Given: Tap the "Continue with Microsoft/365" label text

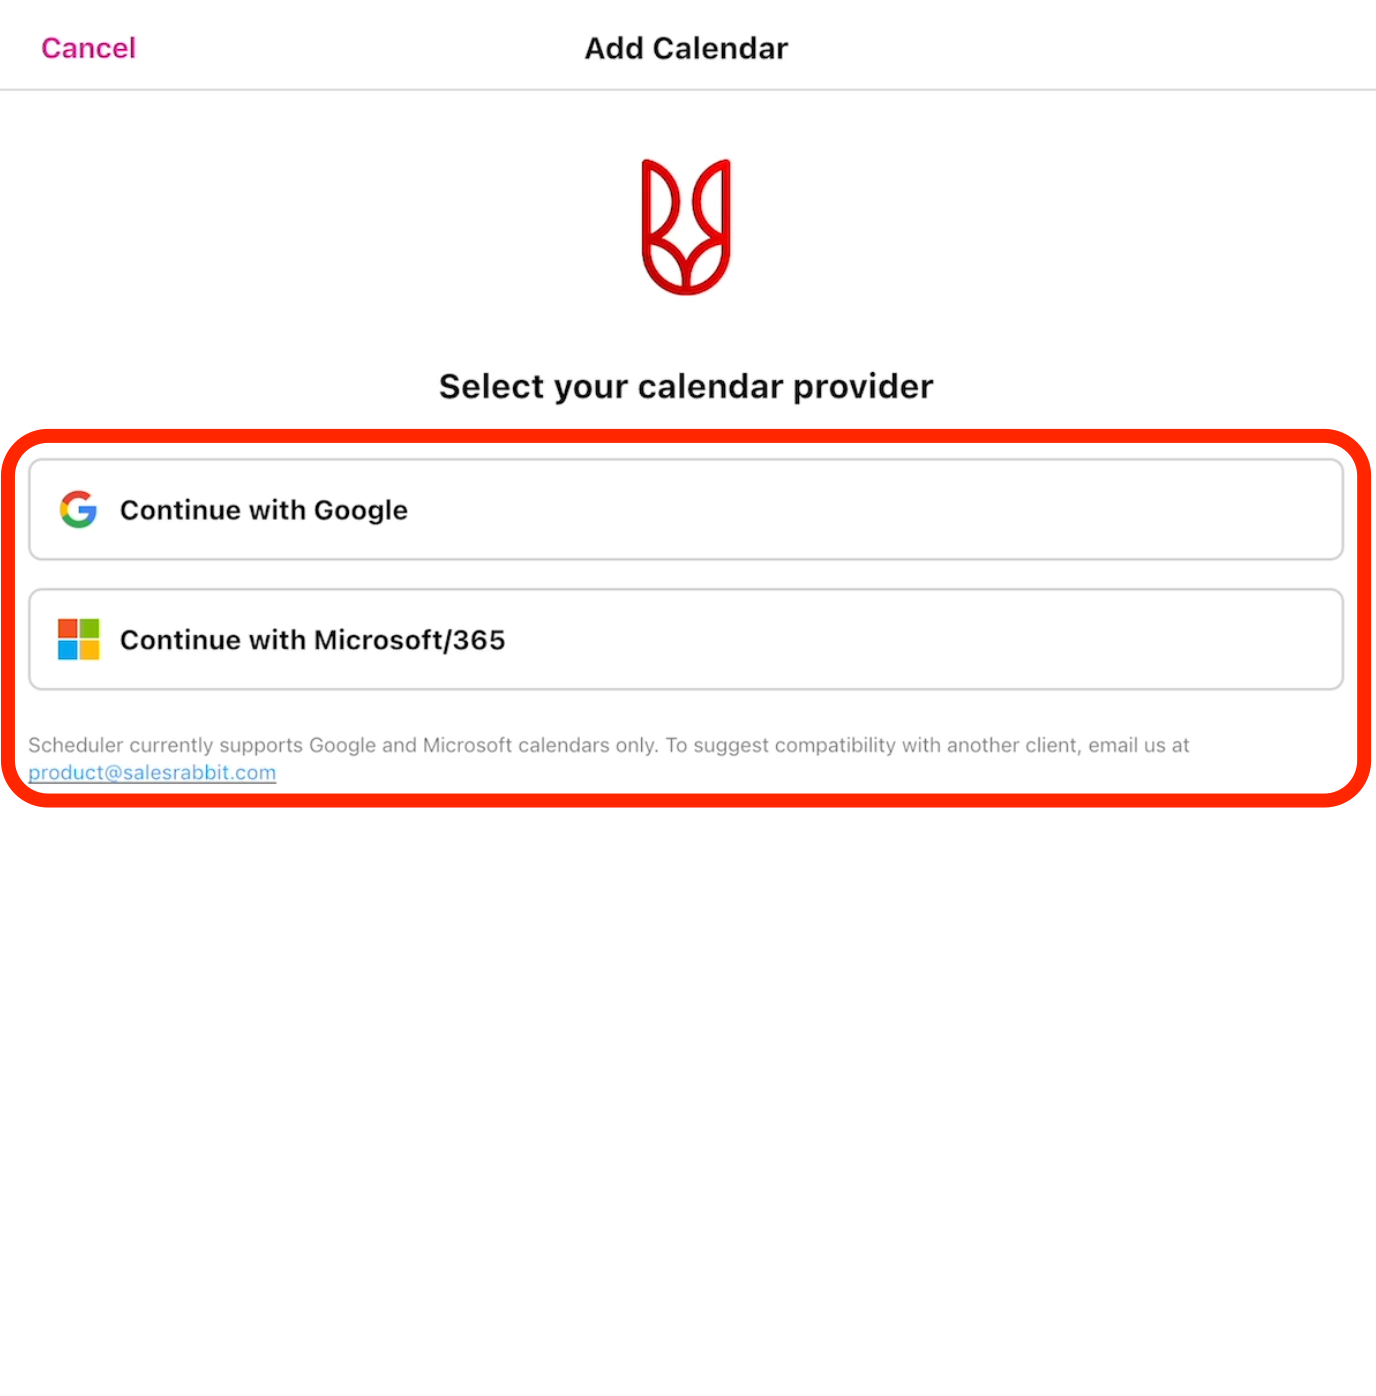Looking at the screenshot, I should (x=313, y=640).
